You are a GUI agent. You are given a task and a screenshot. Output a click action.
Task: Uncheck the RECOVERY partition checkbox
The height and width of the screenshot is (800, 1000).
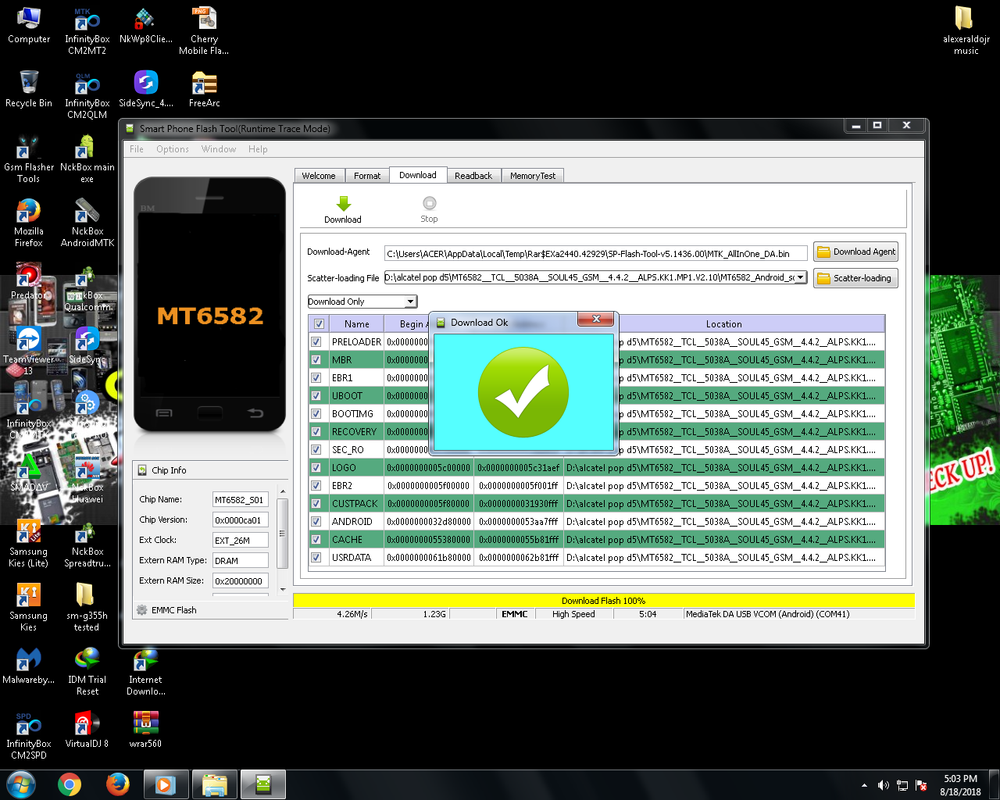[x=316, y=431]
